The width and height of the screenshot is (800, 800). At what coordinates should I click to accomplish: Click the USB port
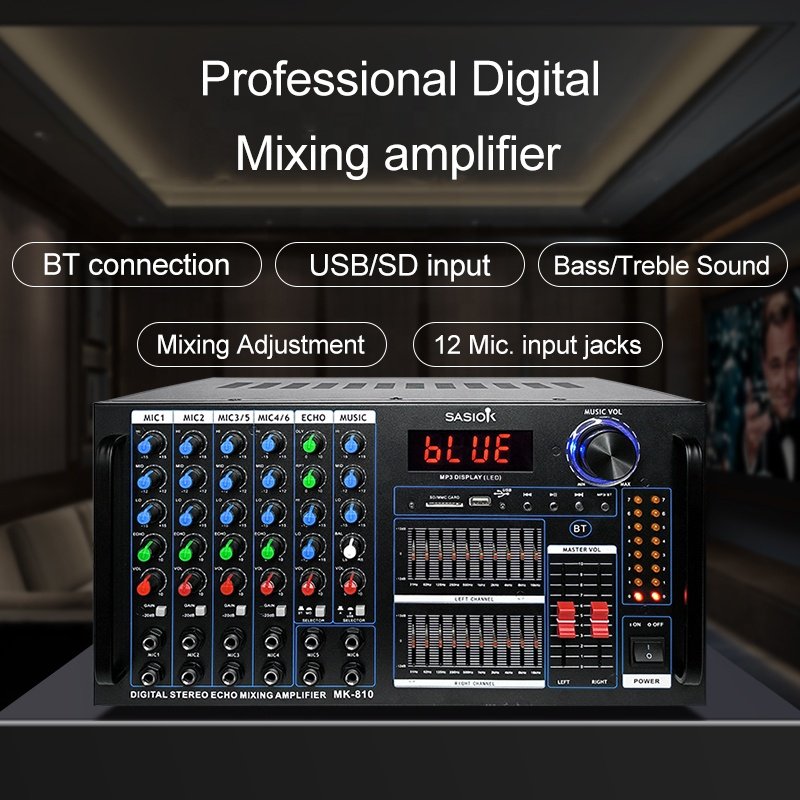click(480, 501)
